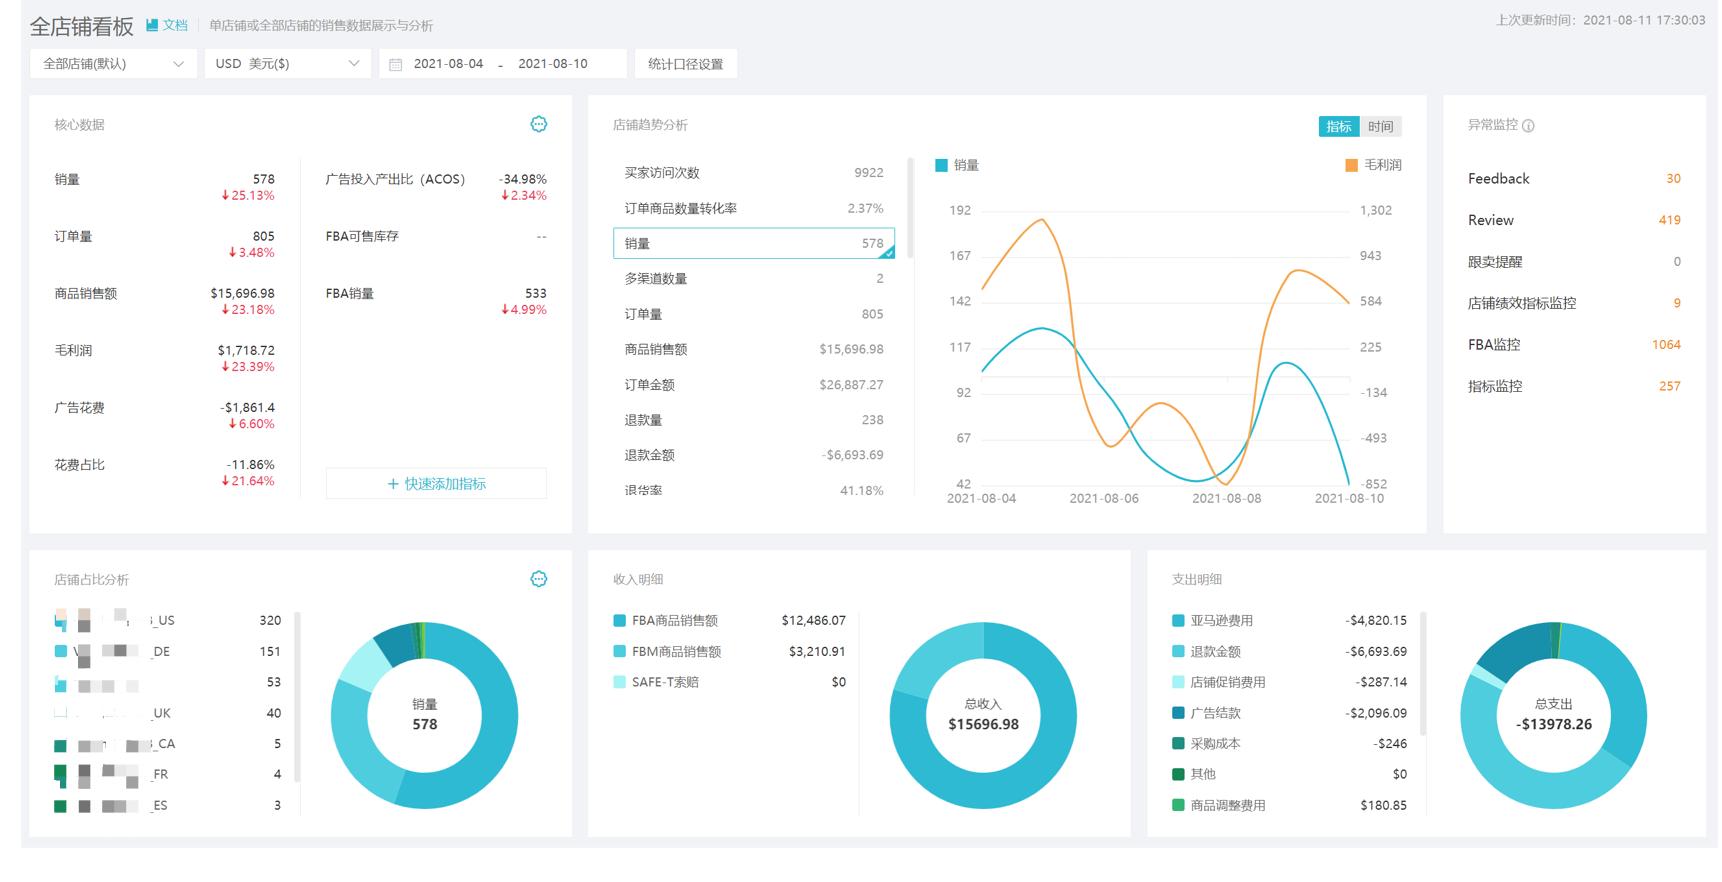Click 亚马逊费用 color swatch in expense legend
Image resolution: width=1722 pixels, height=882 pixels.
1178,621
